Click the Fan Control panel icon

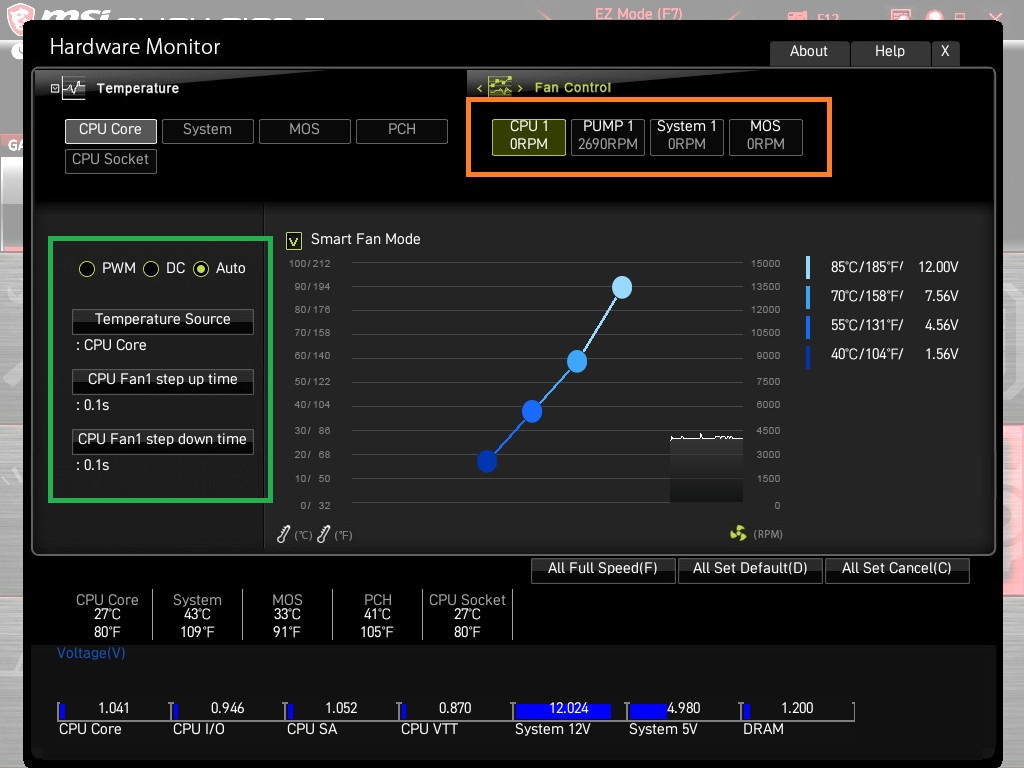(x=500, y=86)
